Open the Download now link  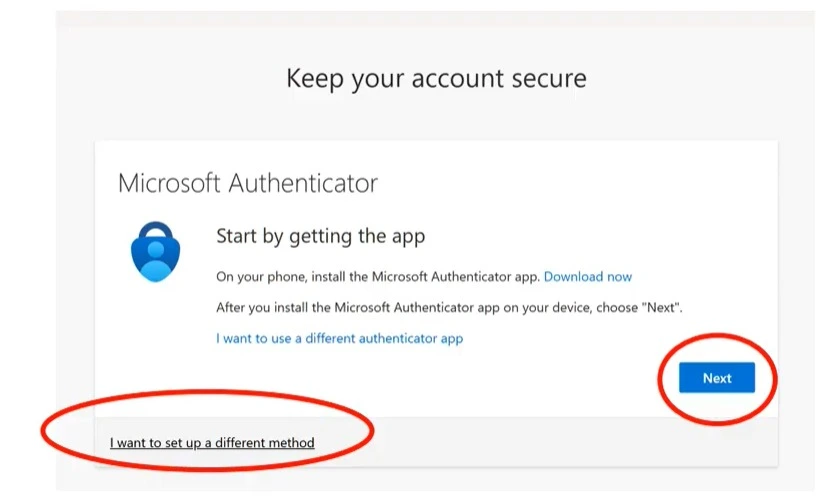point(588,277)
